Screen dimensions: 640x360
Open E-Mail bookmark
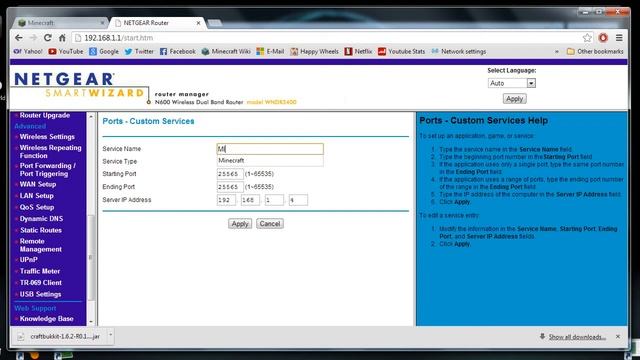[x=270, y=51]
